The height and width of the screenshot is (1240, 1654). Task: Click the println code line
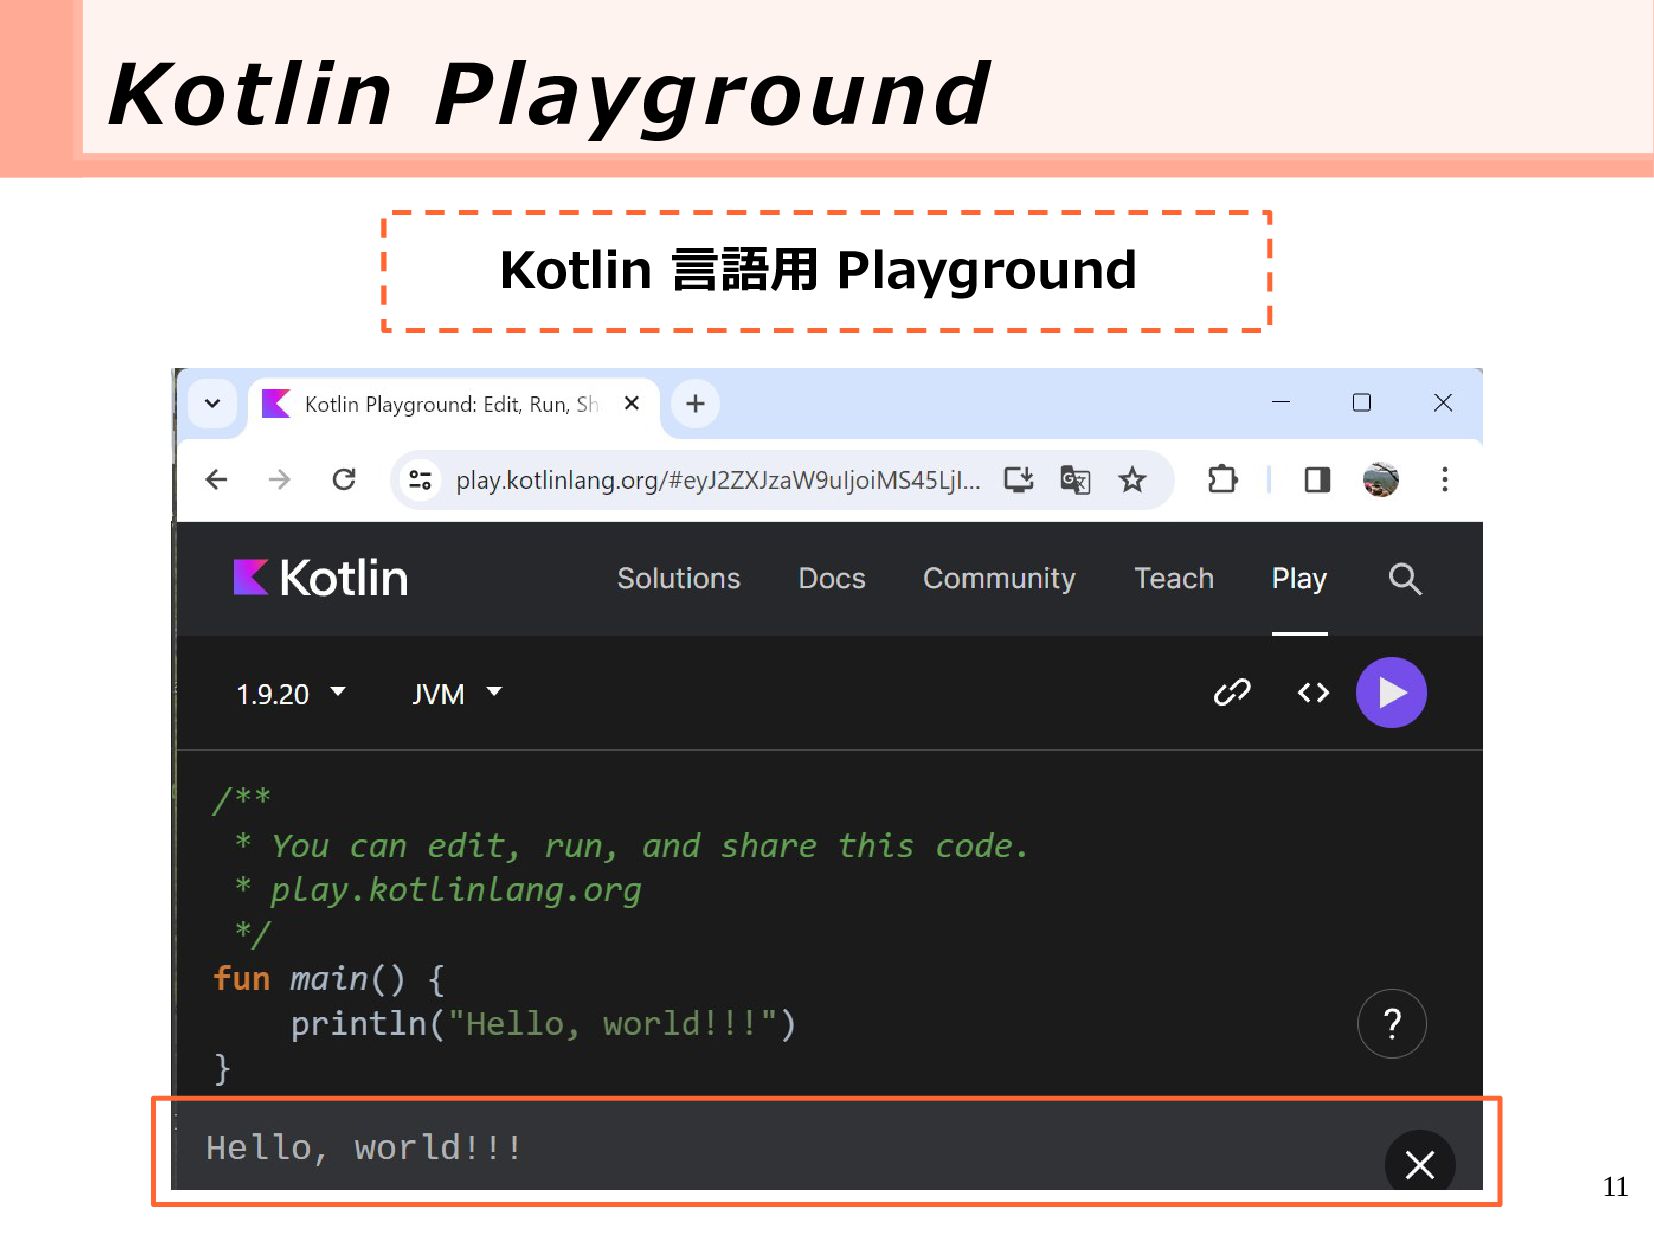(x=543, y=1024)
